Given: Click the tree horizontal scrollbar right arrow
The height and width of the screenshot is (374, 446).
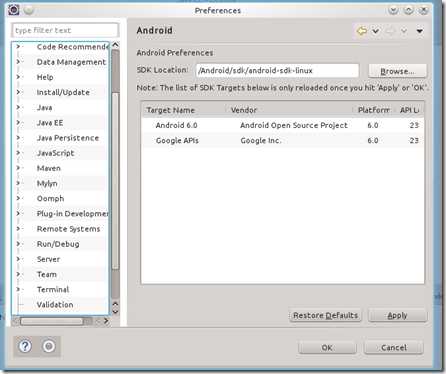Looking at the screenshot, I should click(x=106, y=321).
